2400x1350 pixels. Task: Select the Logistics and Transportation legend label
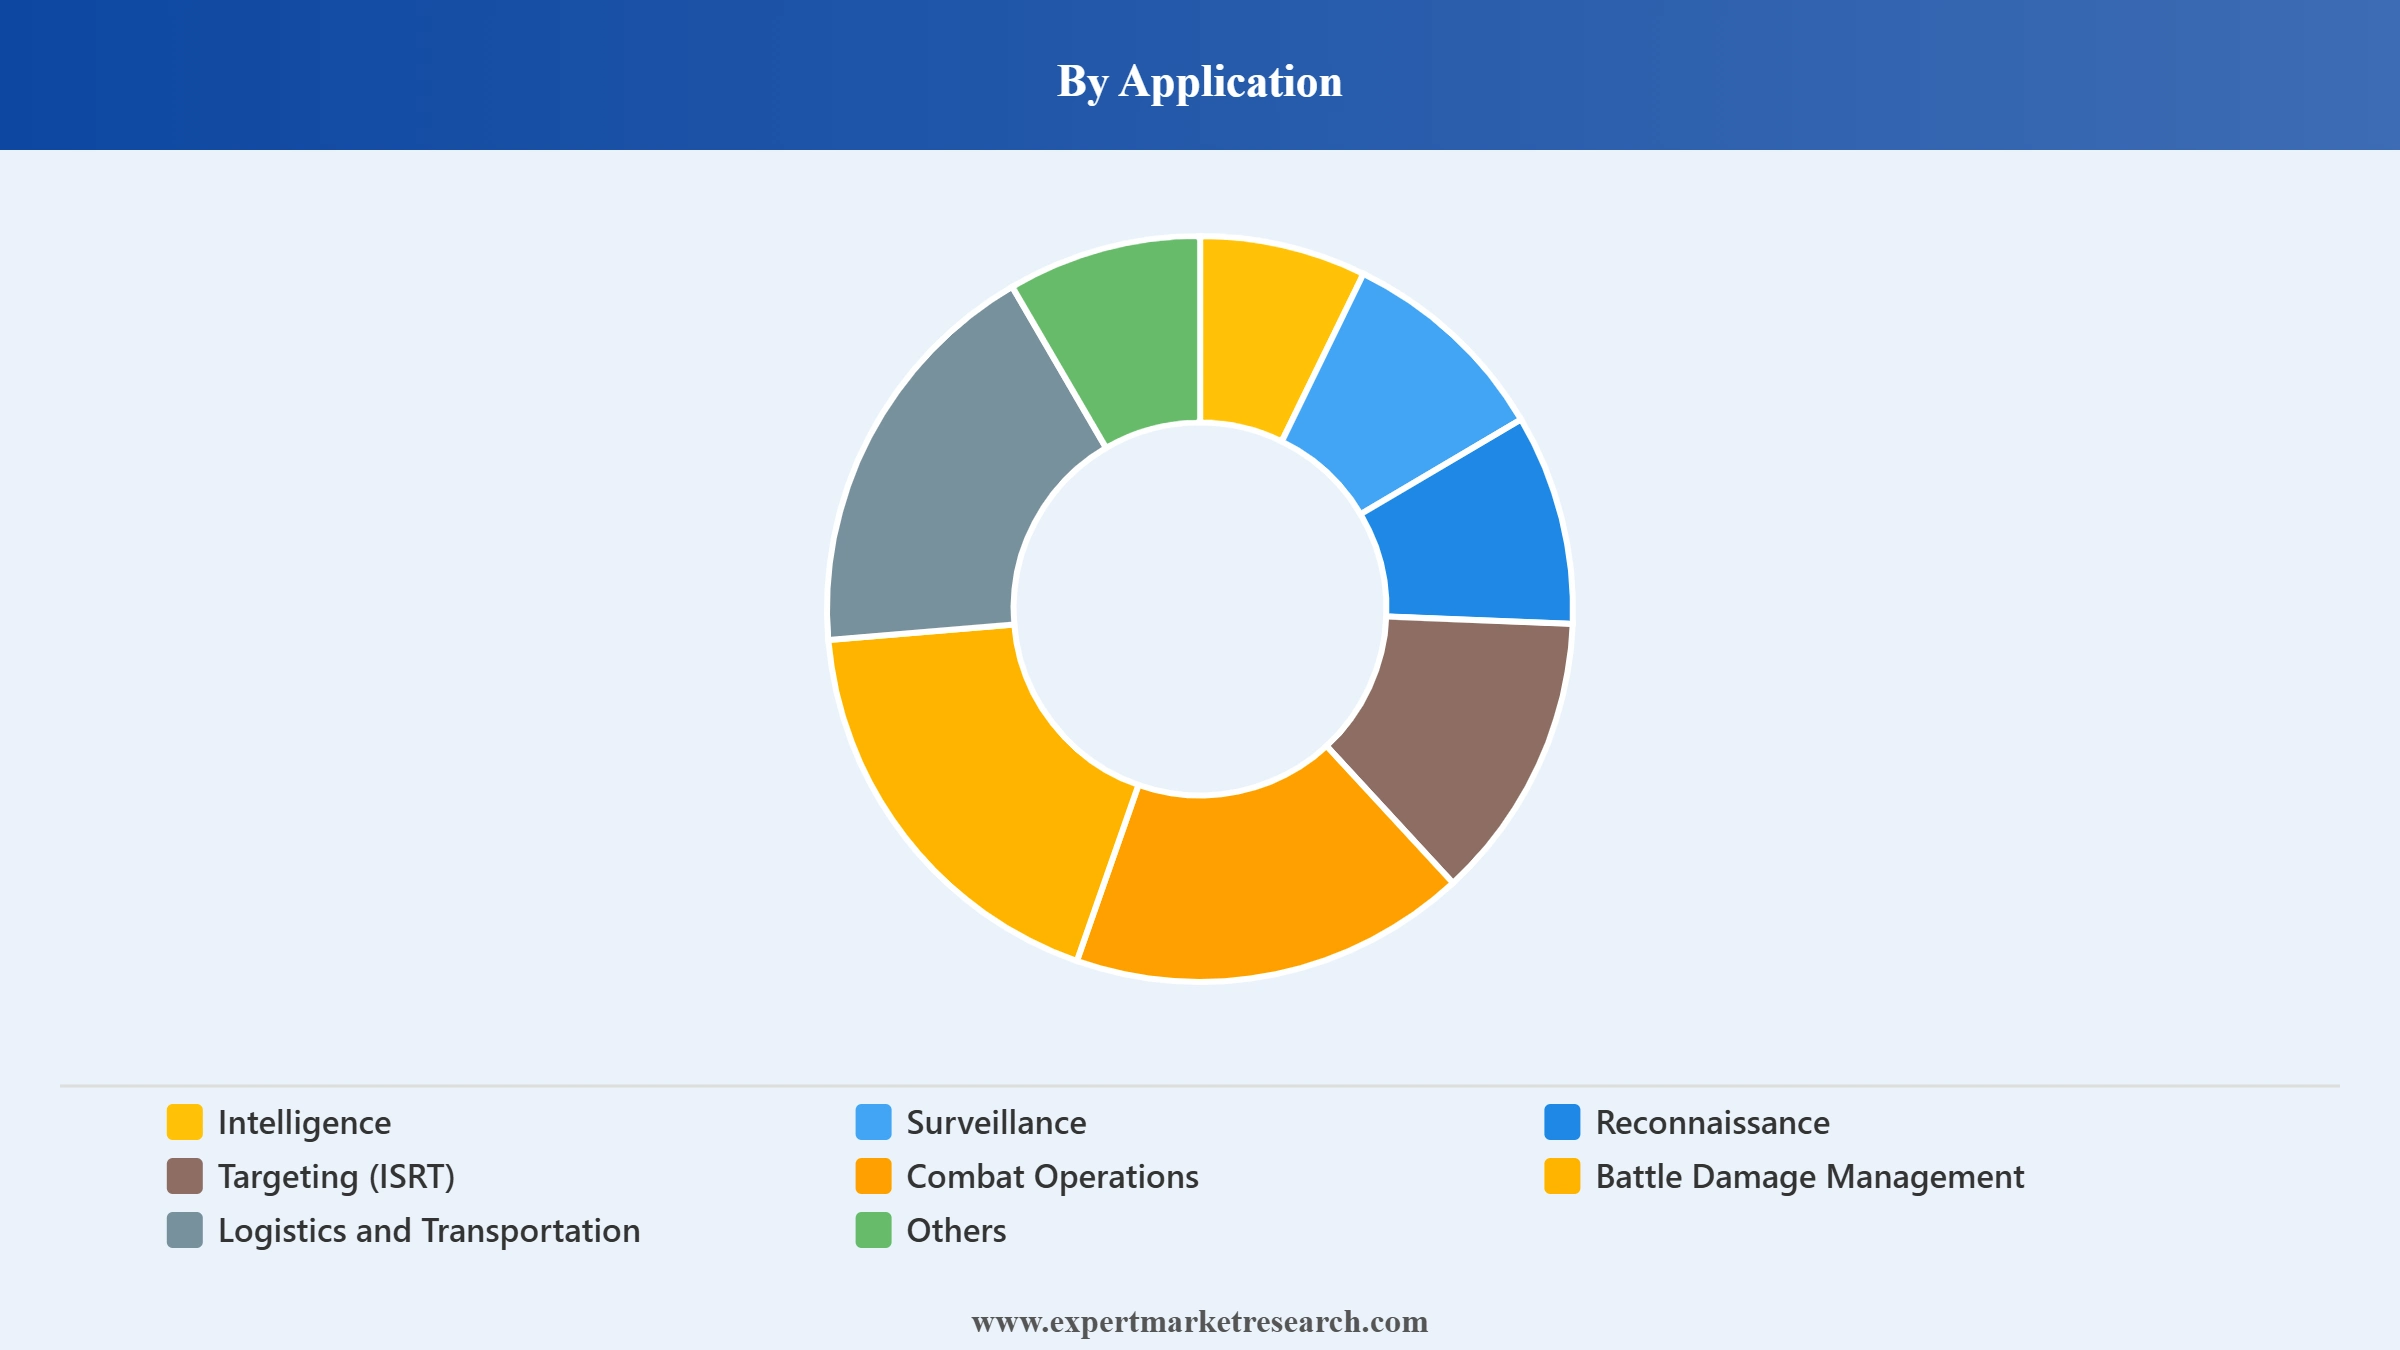tap(429, 1231)
